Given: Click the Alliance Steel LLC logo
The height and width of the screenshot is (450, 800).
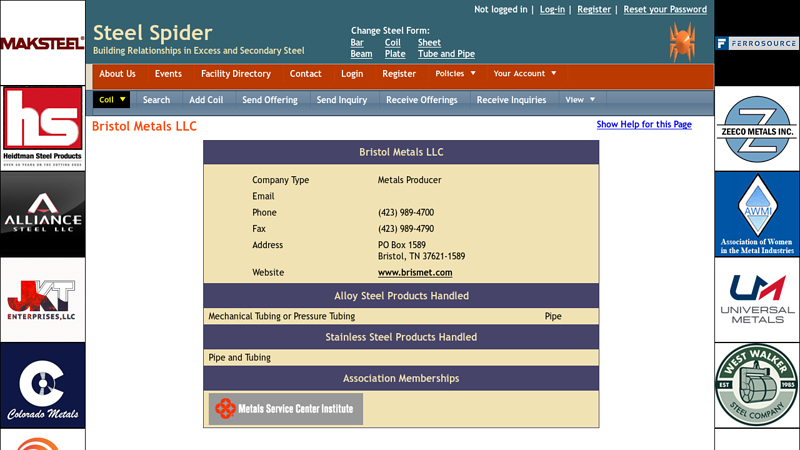Looking at the screenshot, I should tap(43, 214).
